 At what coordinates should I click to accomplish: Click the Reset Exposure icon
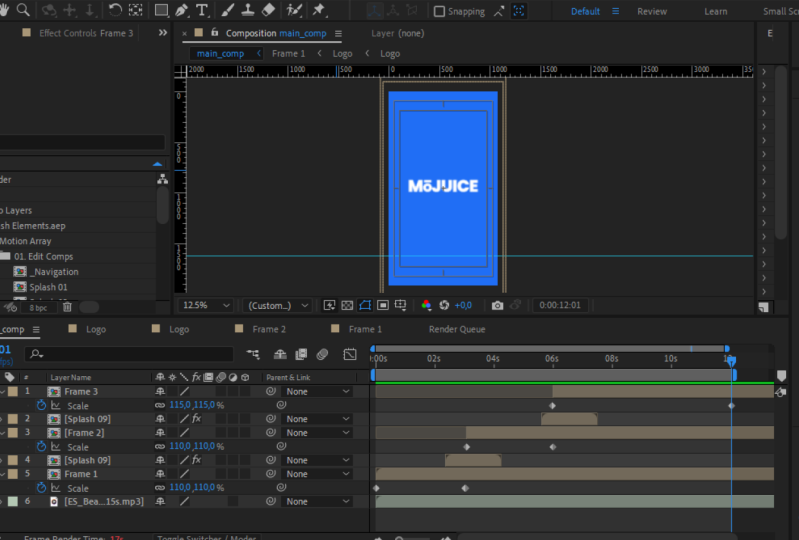[444, 305]
